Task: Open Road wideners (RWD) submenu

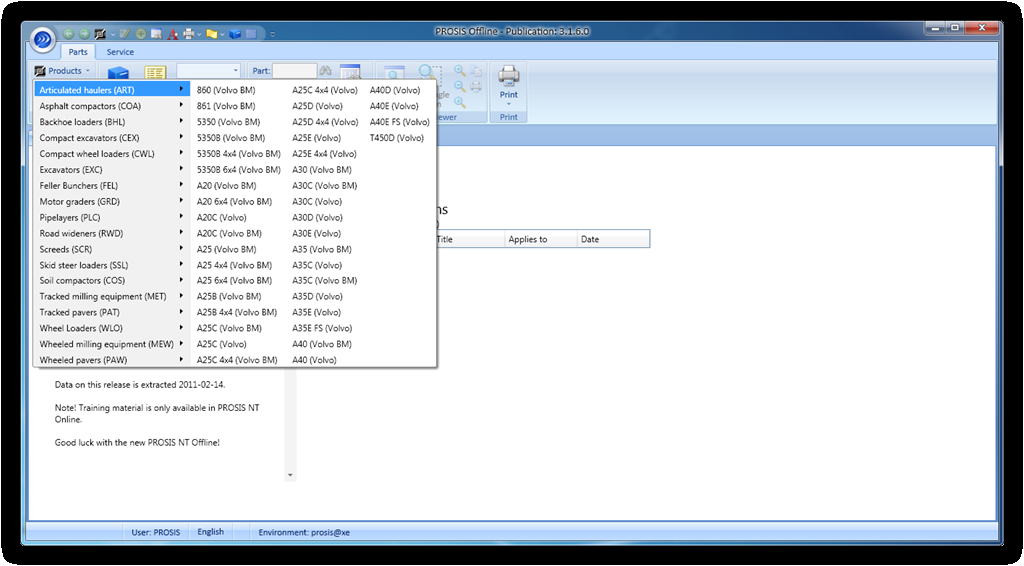Action: coord(112,233)
